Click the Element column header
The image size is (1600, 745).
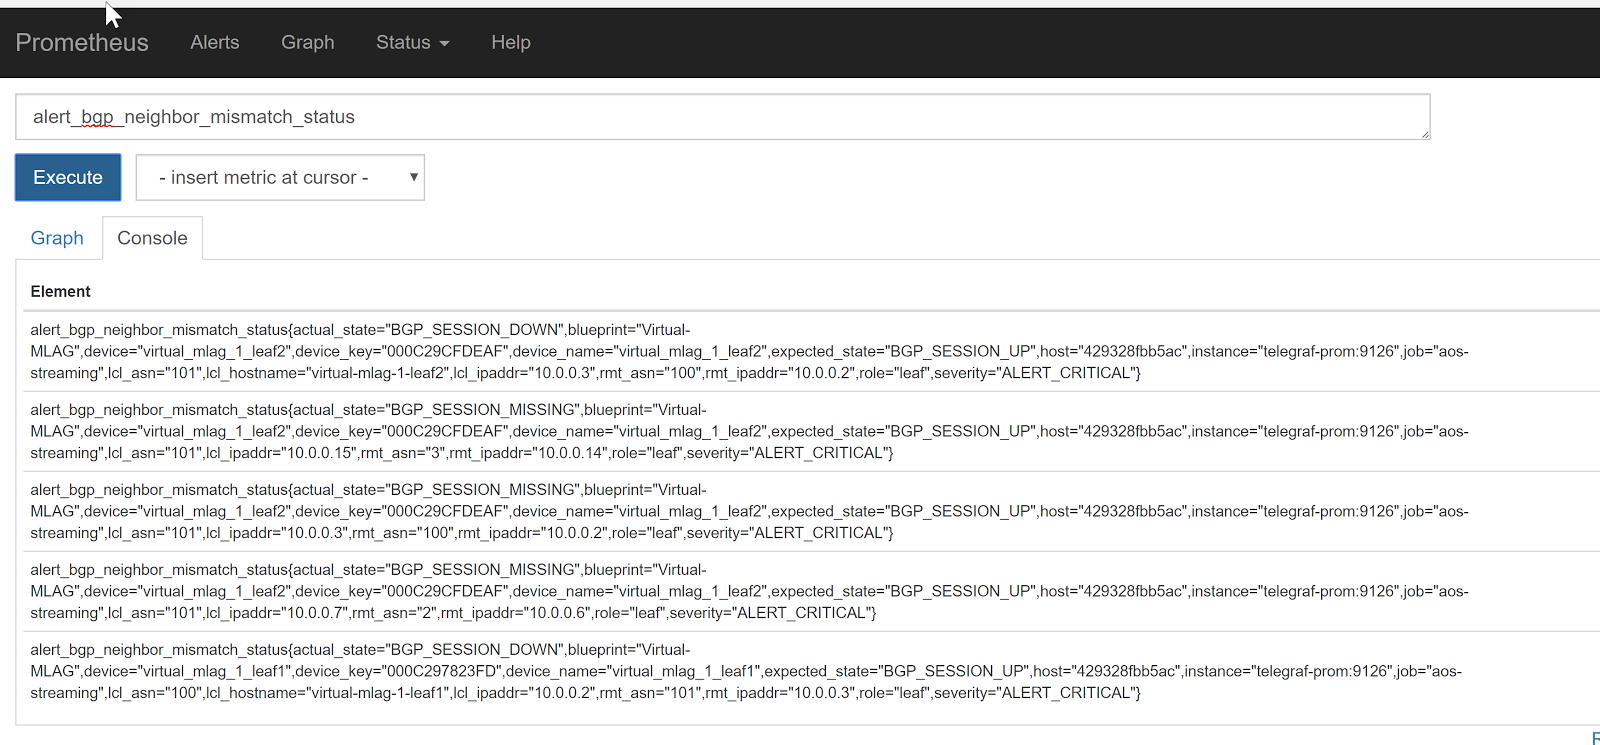[60, 291]
